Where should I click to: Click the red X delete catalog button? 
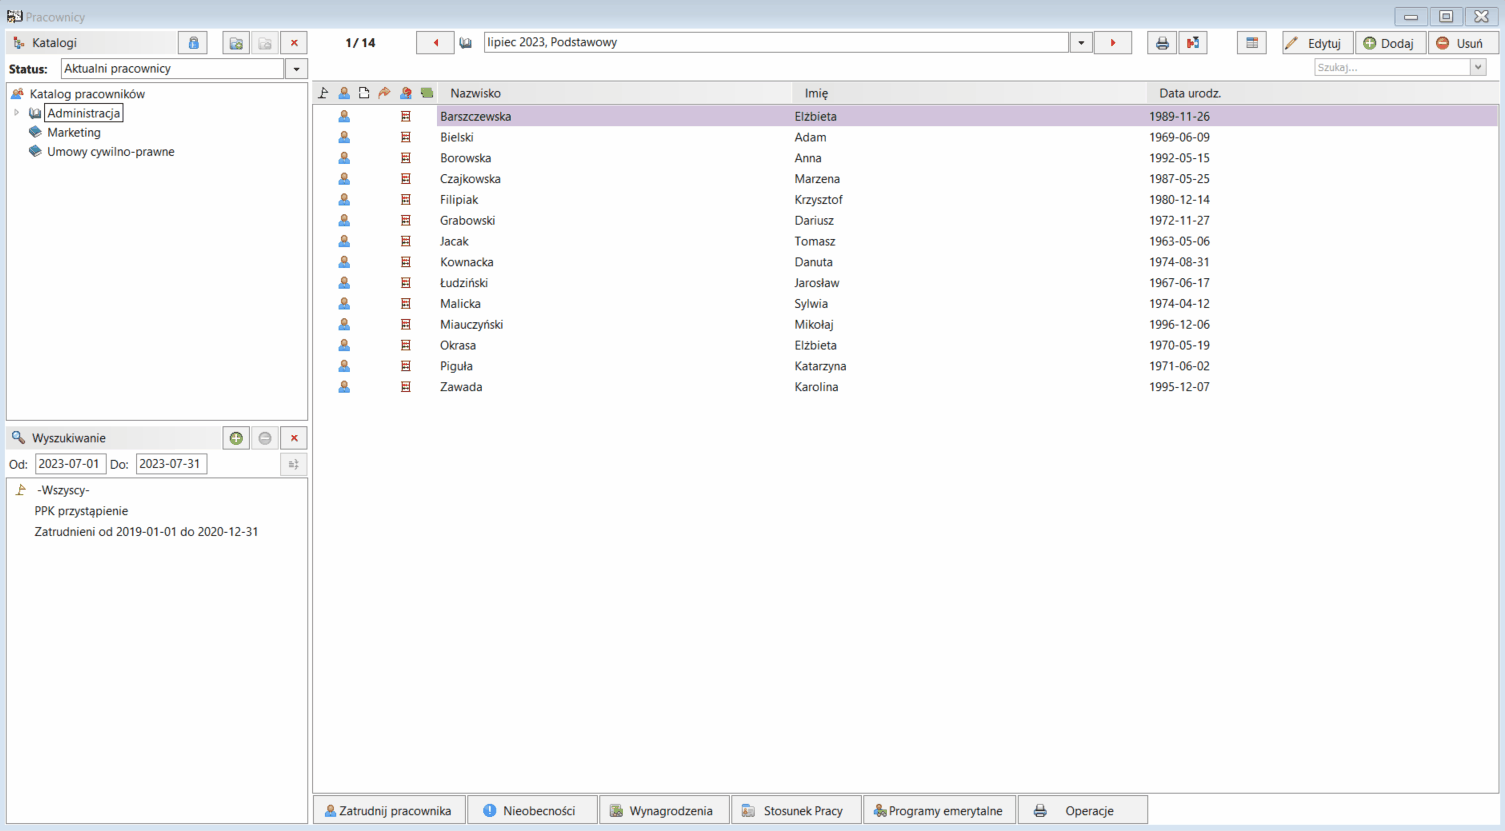(x=294, y=43)
